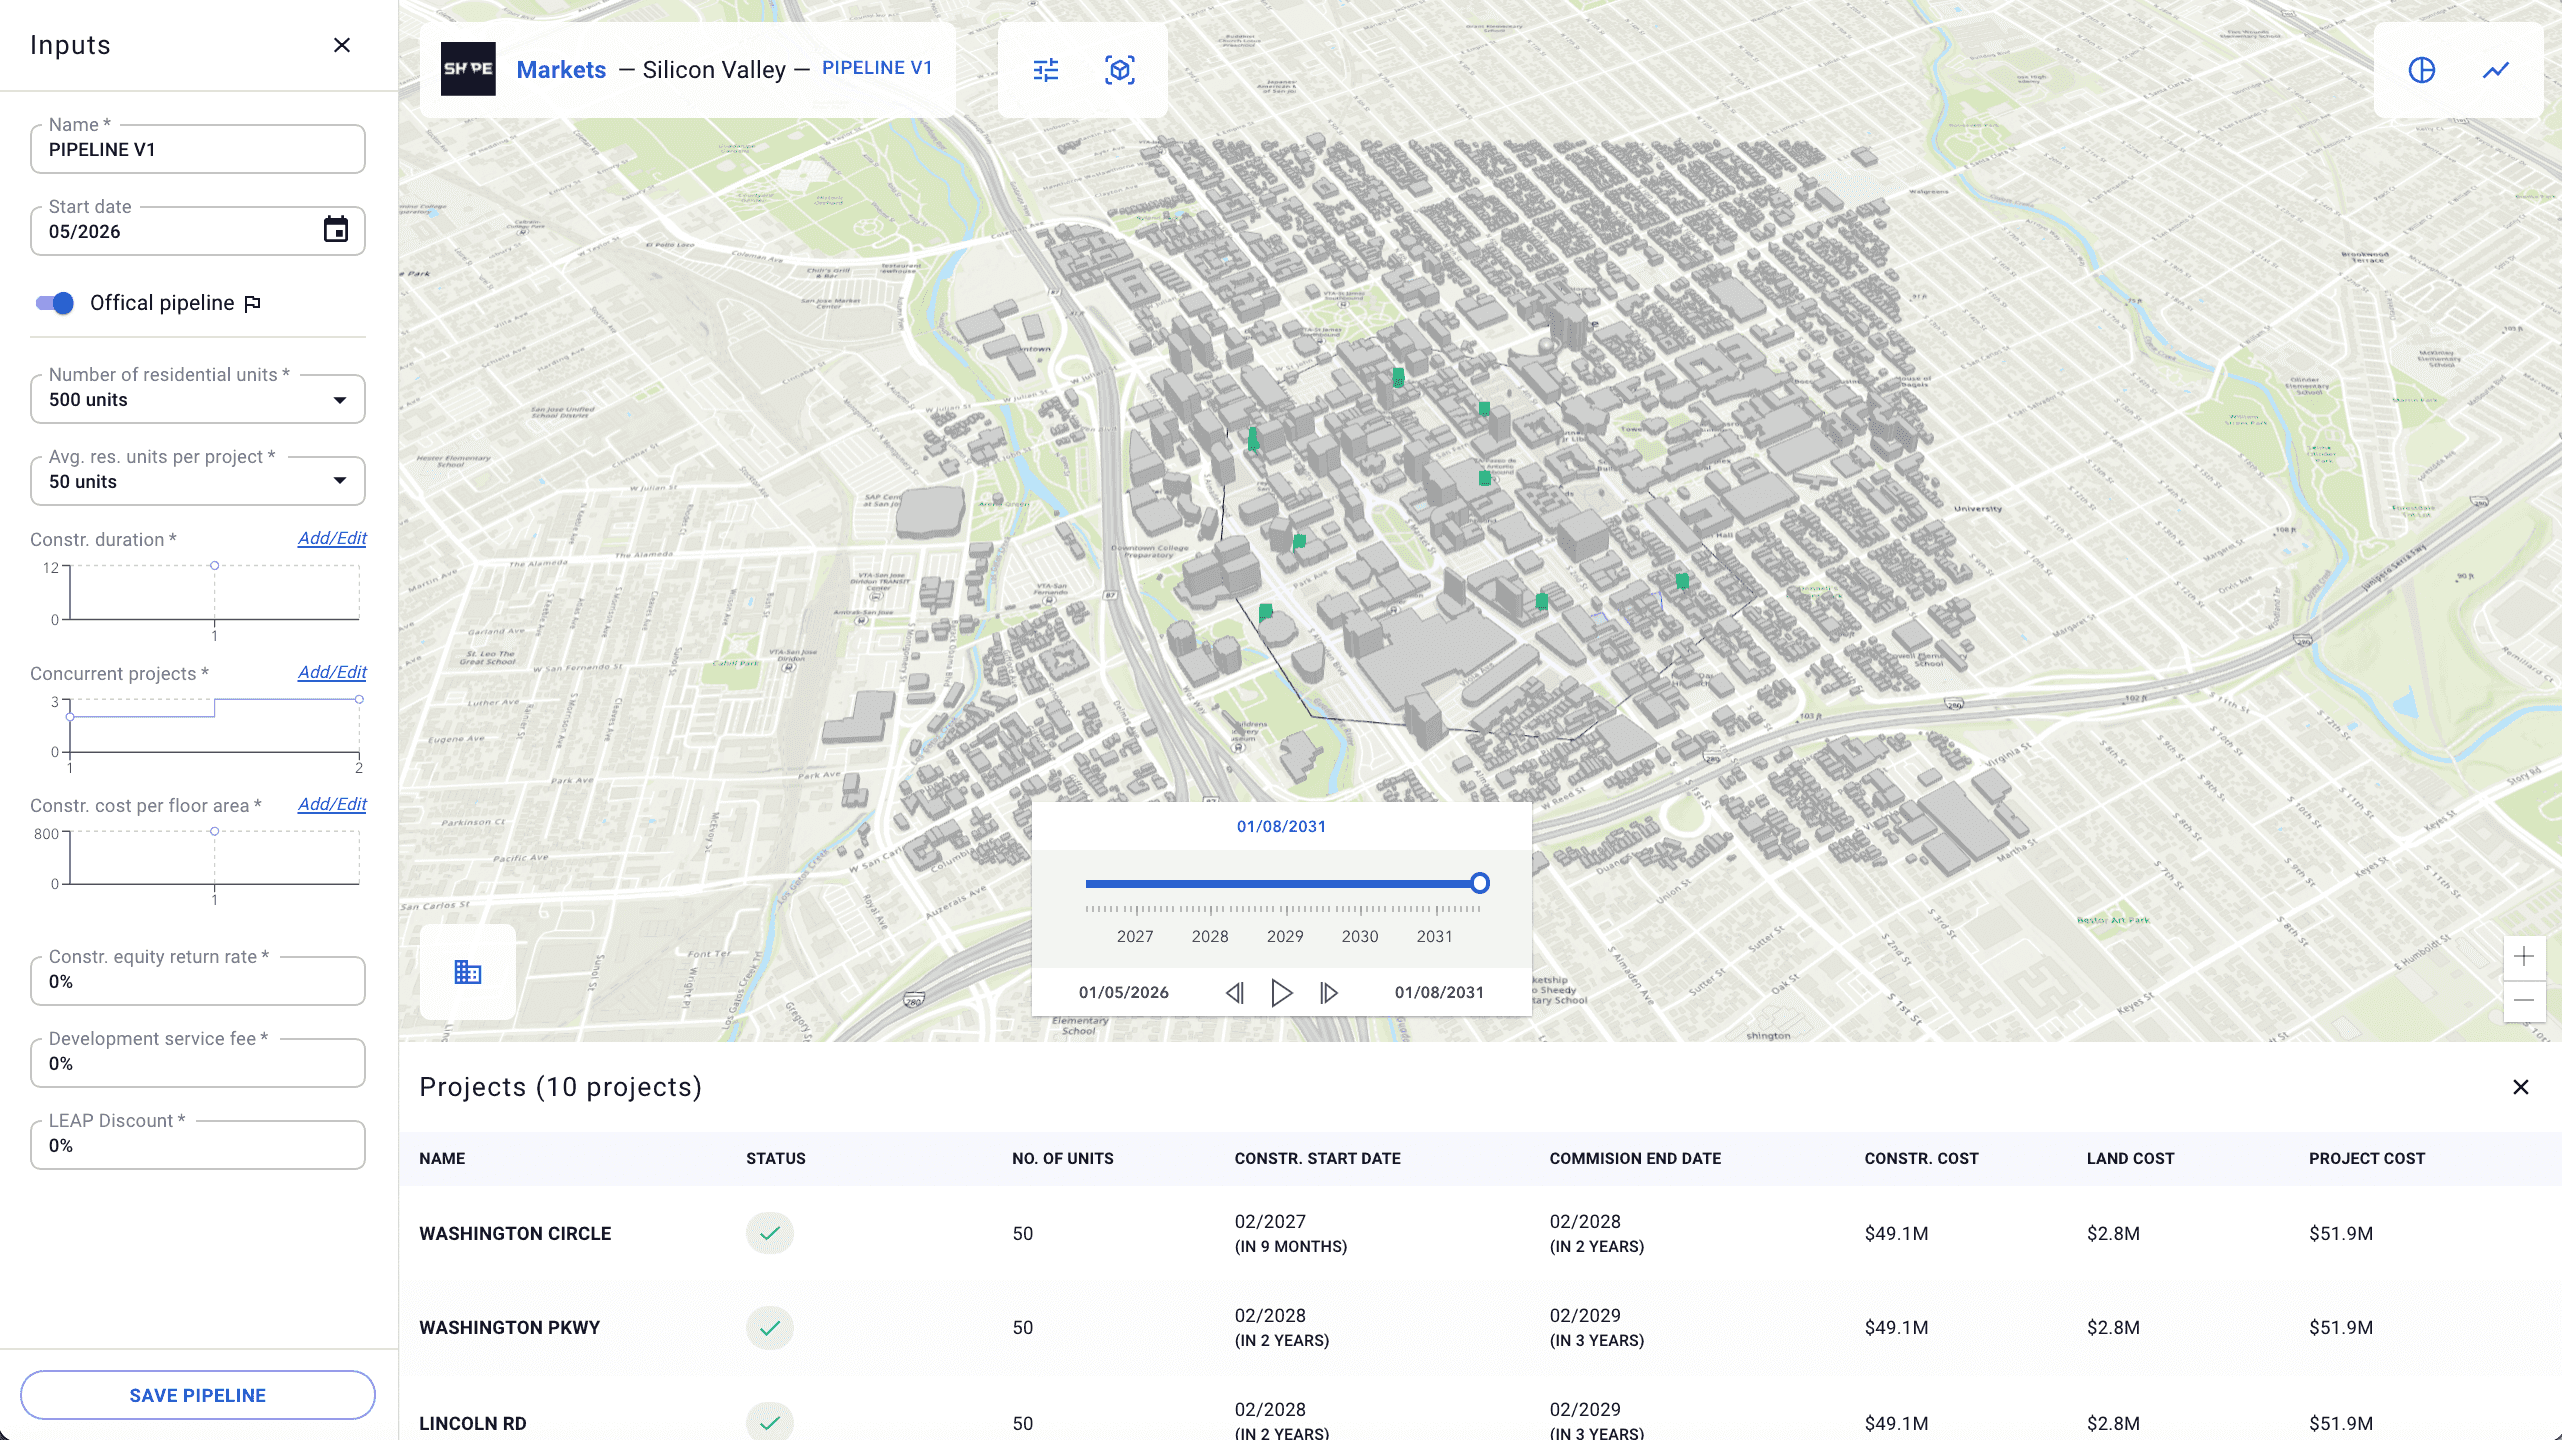This screenshot has height=1440, width=2562.
Task: Open Markets breadcrumb link
Action: (x=561, y=70)
